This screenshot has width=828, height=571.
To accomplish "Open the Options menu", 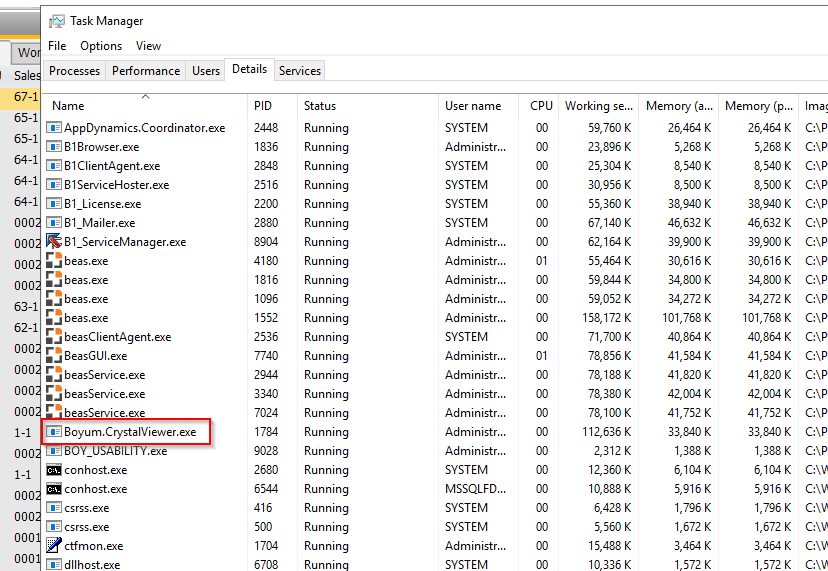I will [101, 46].
